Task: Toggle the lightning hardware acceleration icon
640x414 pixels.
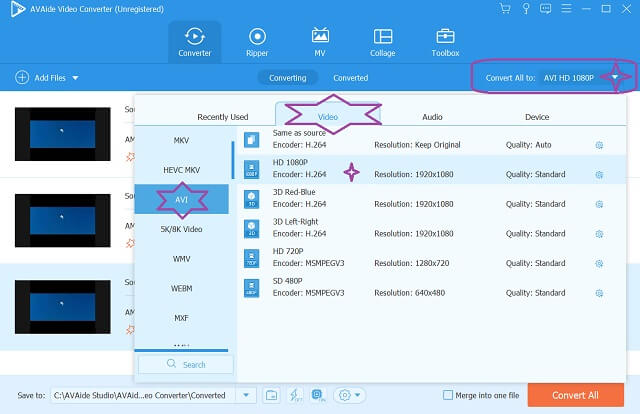Action: coord(295,395)
